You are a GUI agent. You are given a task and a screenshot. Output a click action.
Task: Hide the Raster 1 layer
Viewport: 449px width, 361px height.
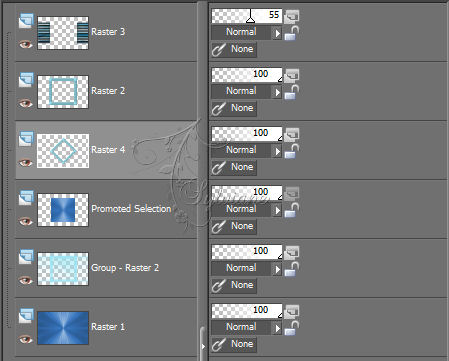pos(26,339)
